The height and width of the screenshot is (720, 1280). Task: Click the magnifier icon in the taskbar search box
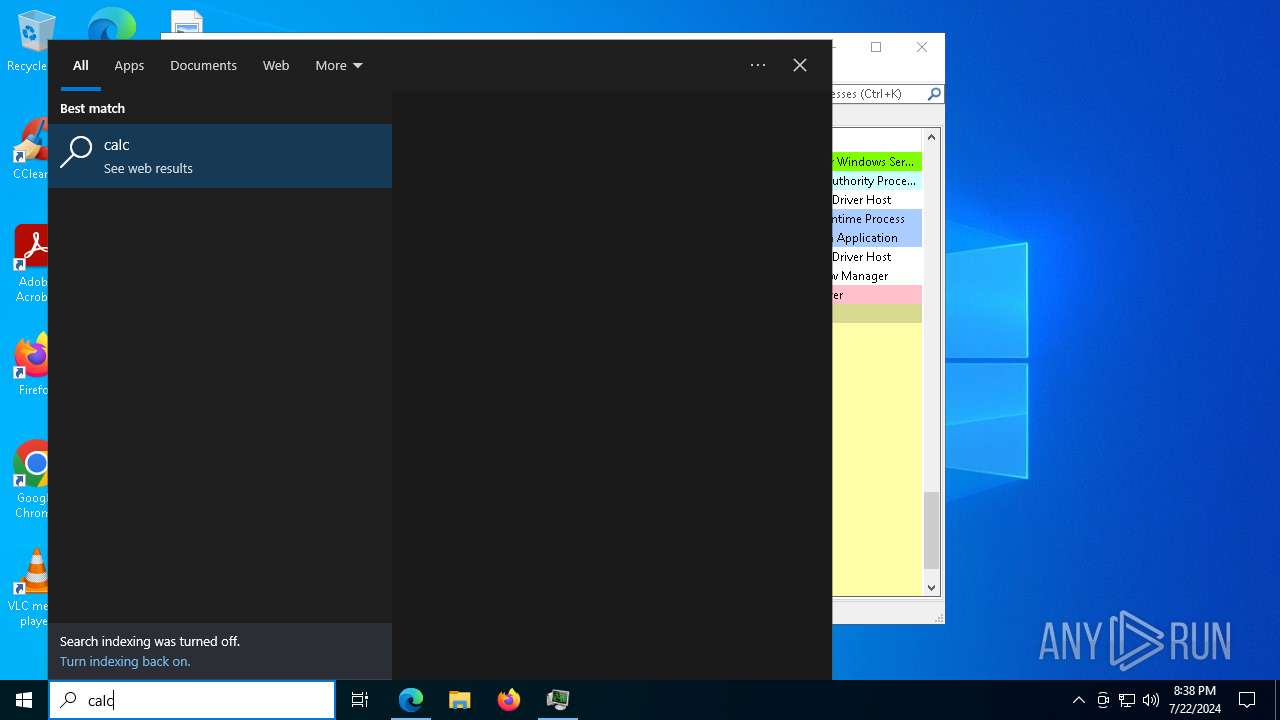69,700
